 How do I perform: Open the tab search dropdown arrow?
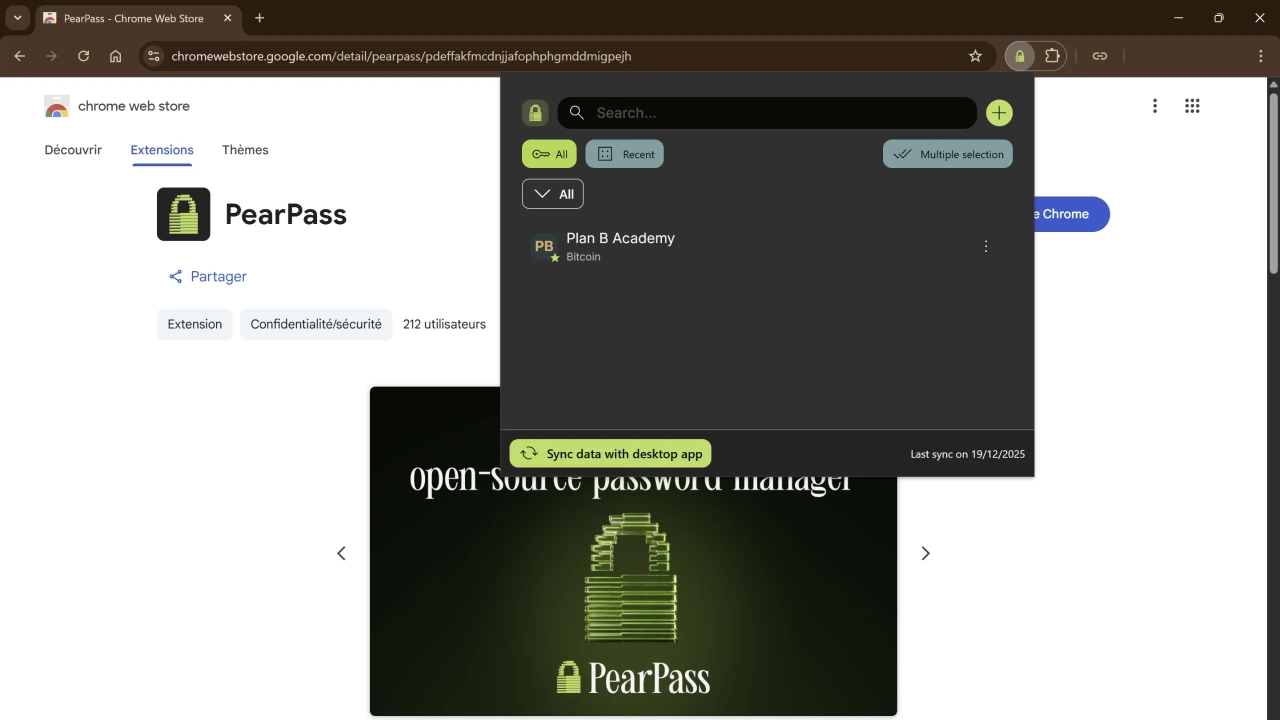(x=17, y=18)
